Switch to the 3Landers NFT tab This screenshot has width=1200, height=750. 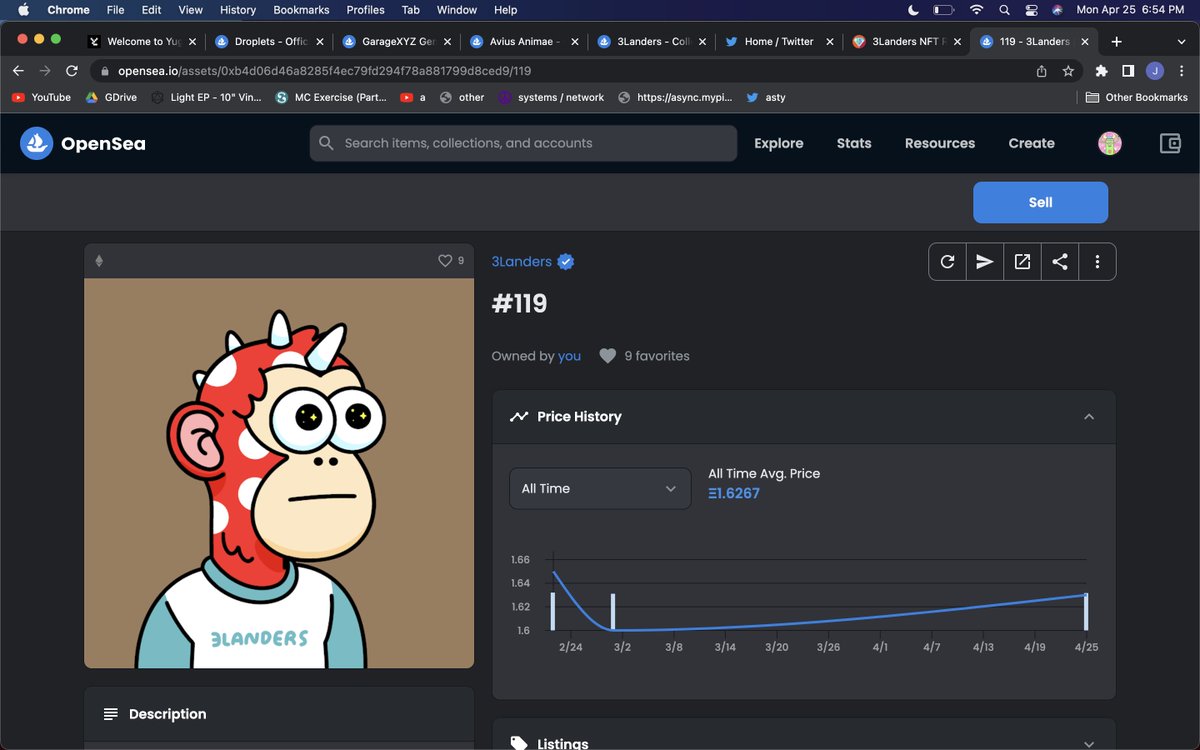tap(907, 41)
